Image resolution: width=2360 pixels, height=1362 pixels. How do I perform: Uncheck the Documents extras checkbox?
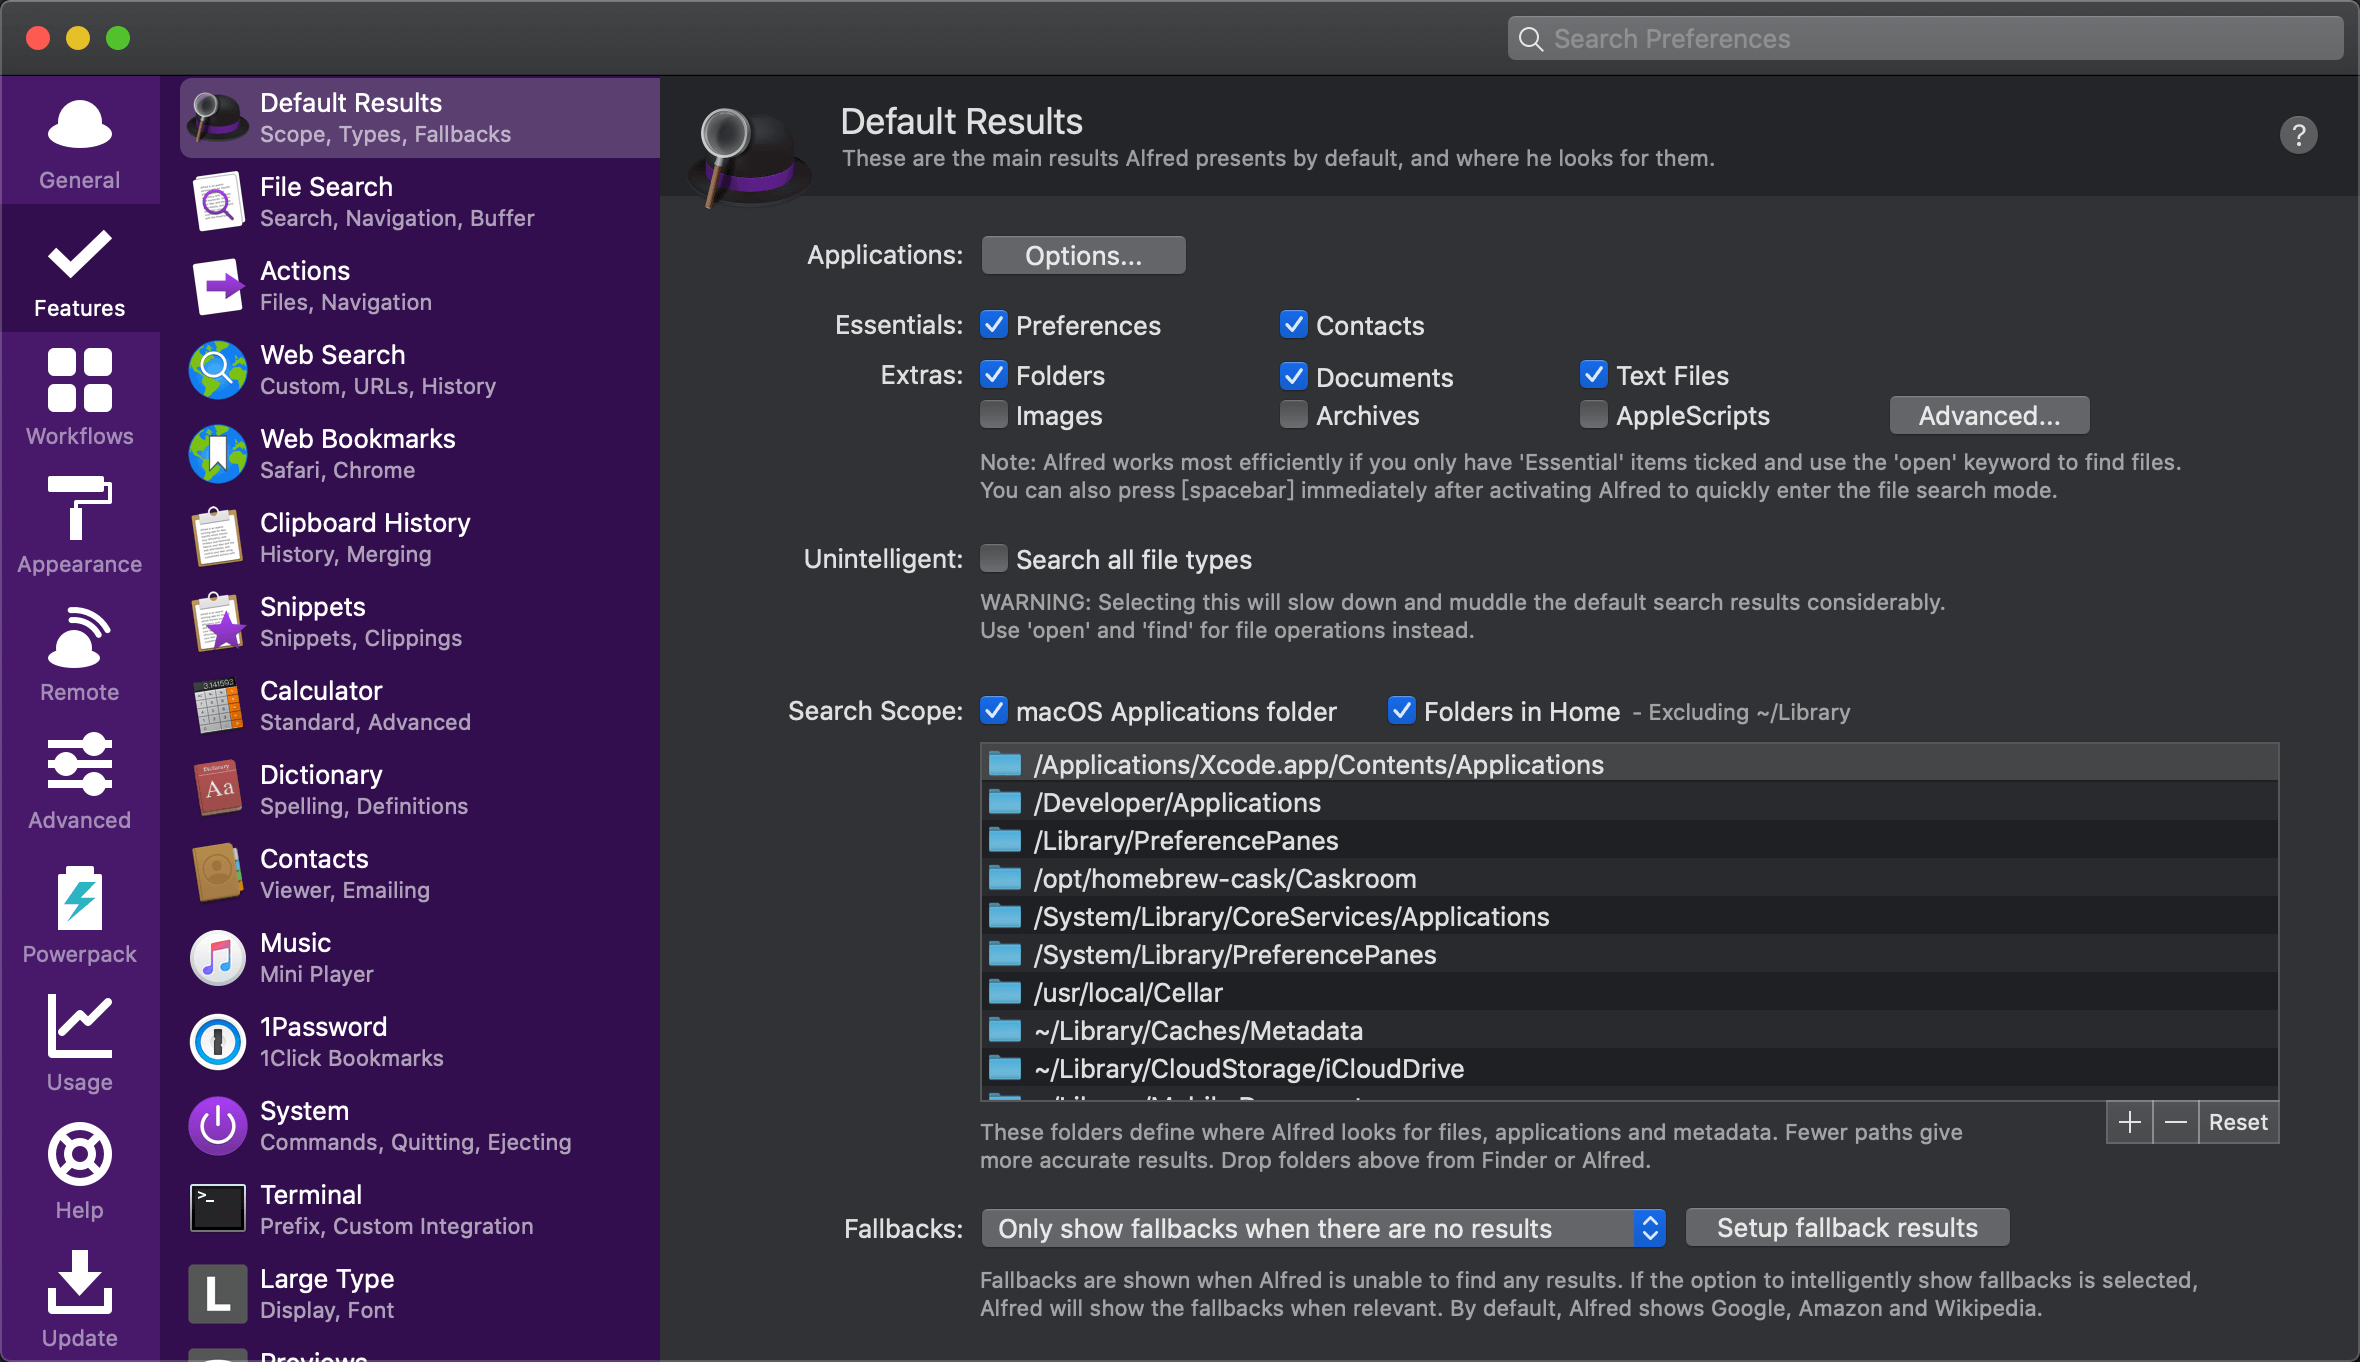[1293, 376]
